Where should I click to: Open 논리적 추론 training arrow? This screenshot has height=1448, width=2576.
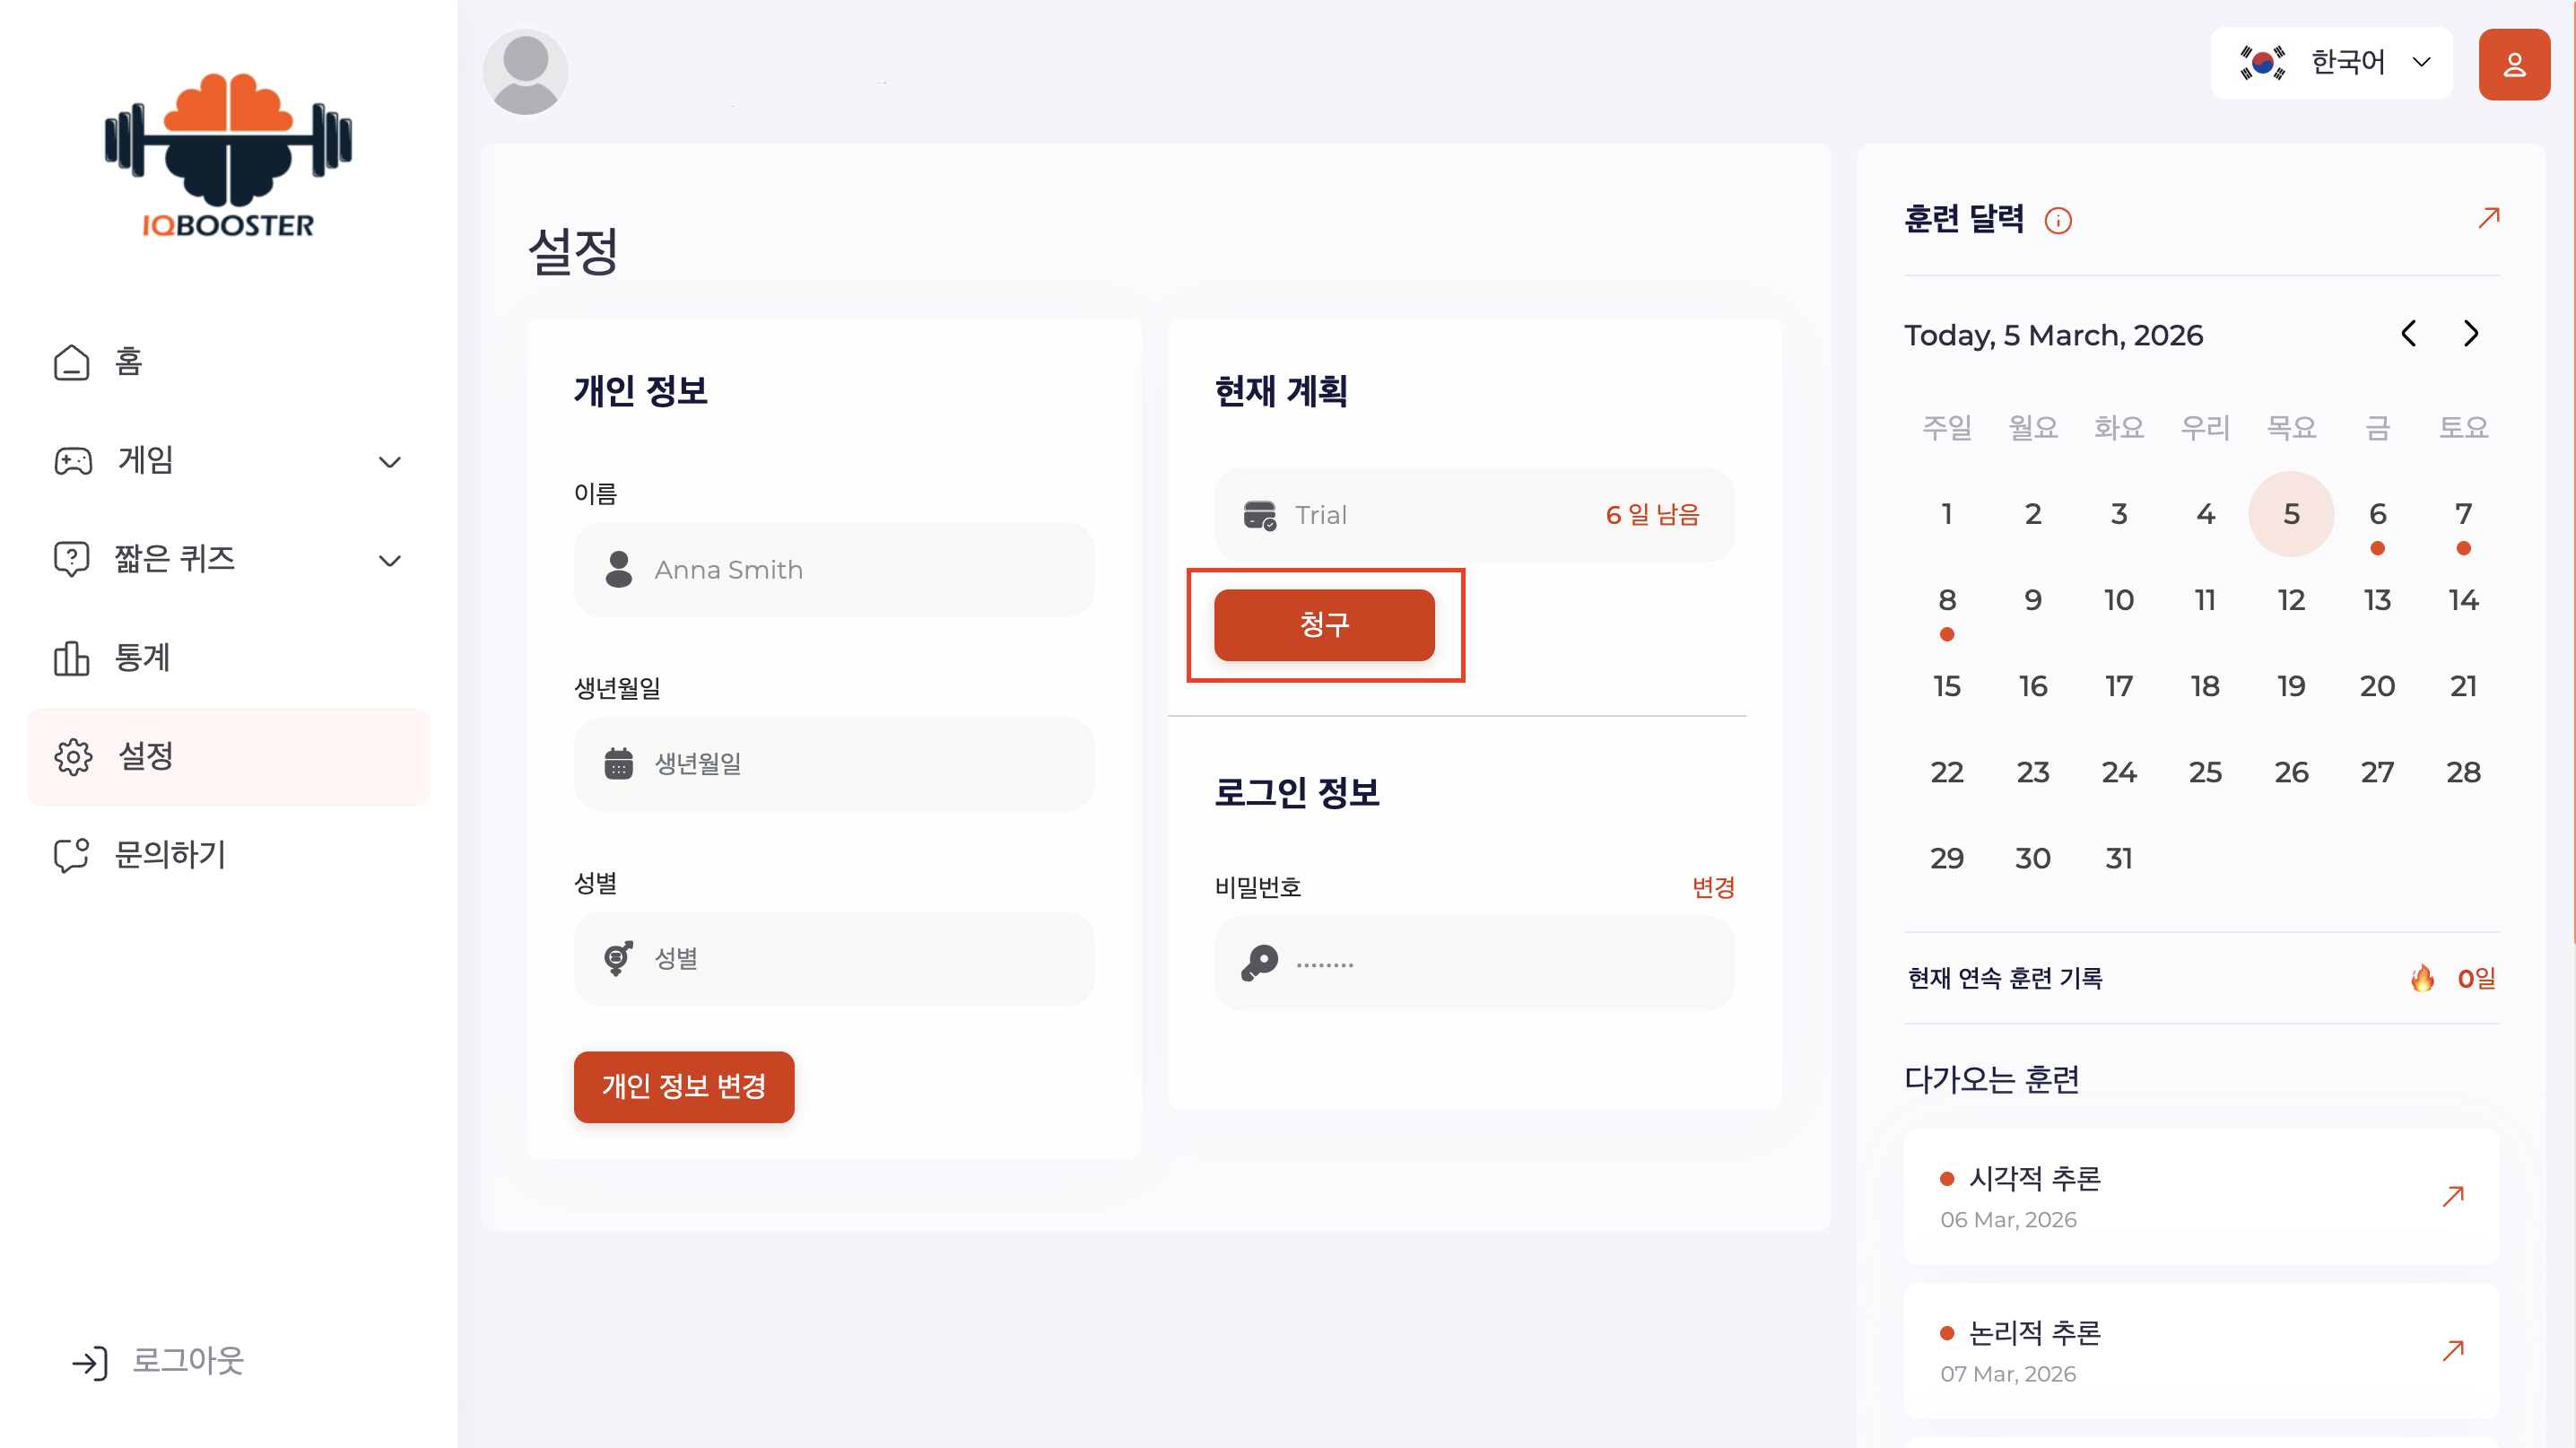click(x=2452, y=1350)
